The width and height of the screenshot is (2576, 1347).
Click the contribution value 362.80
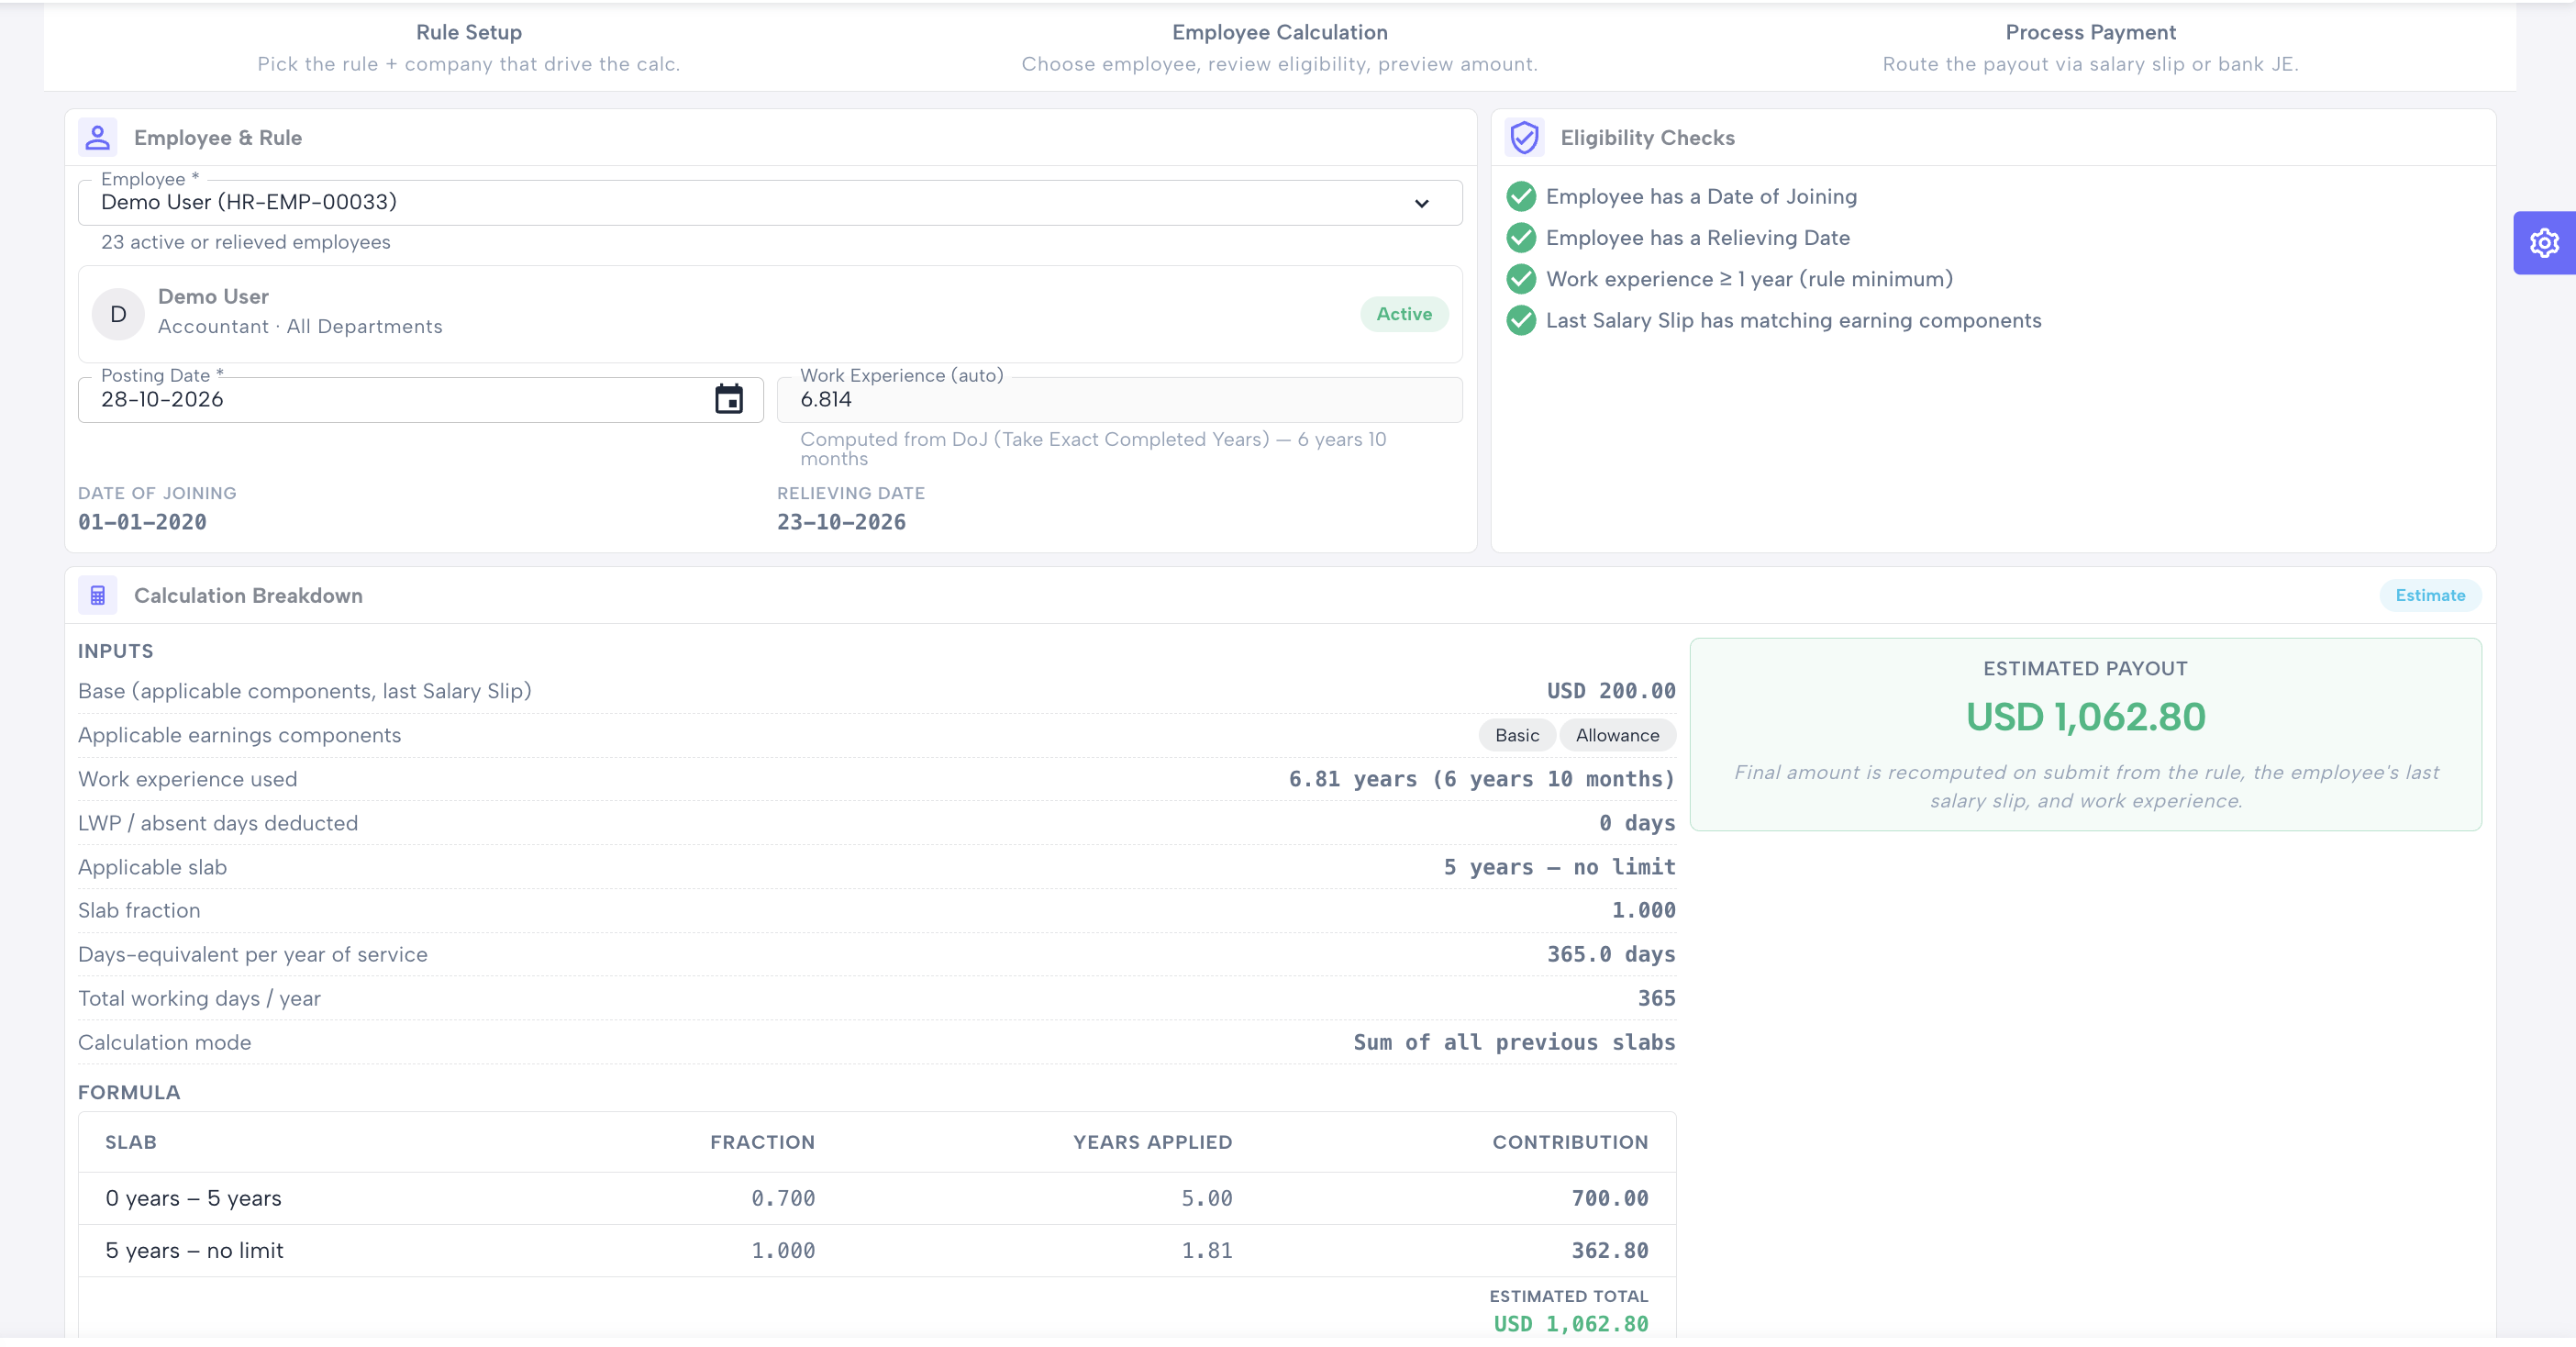(1609, 1250)
